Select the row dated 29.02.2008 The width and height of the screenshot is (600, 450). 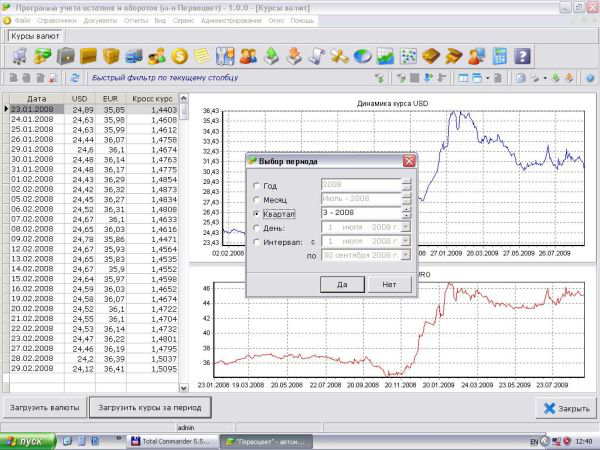pyautogui.click(x=94, y=368)
